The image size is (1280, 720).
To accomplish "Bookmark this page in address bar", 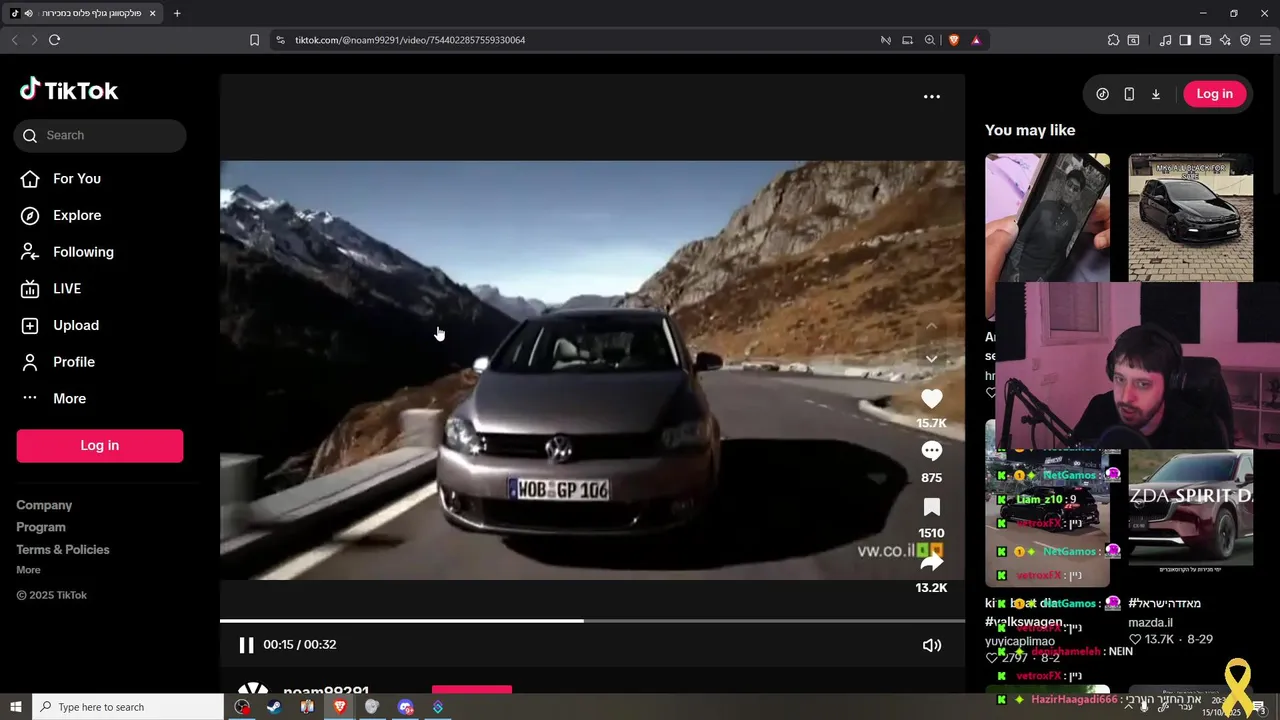I will [254, 40].
